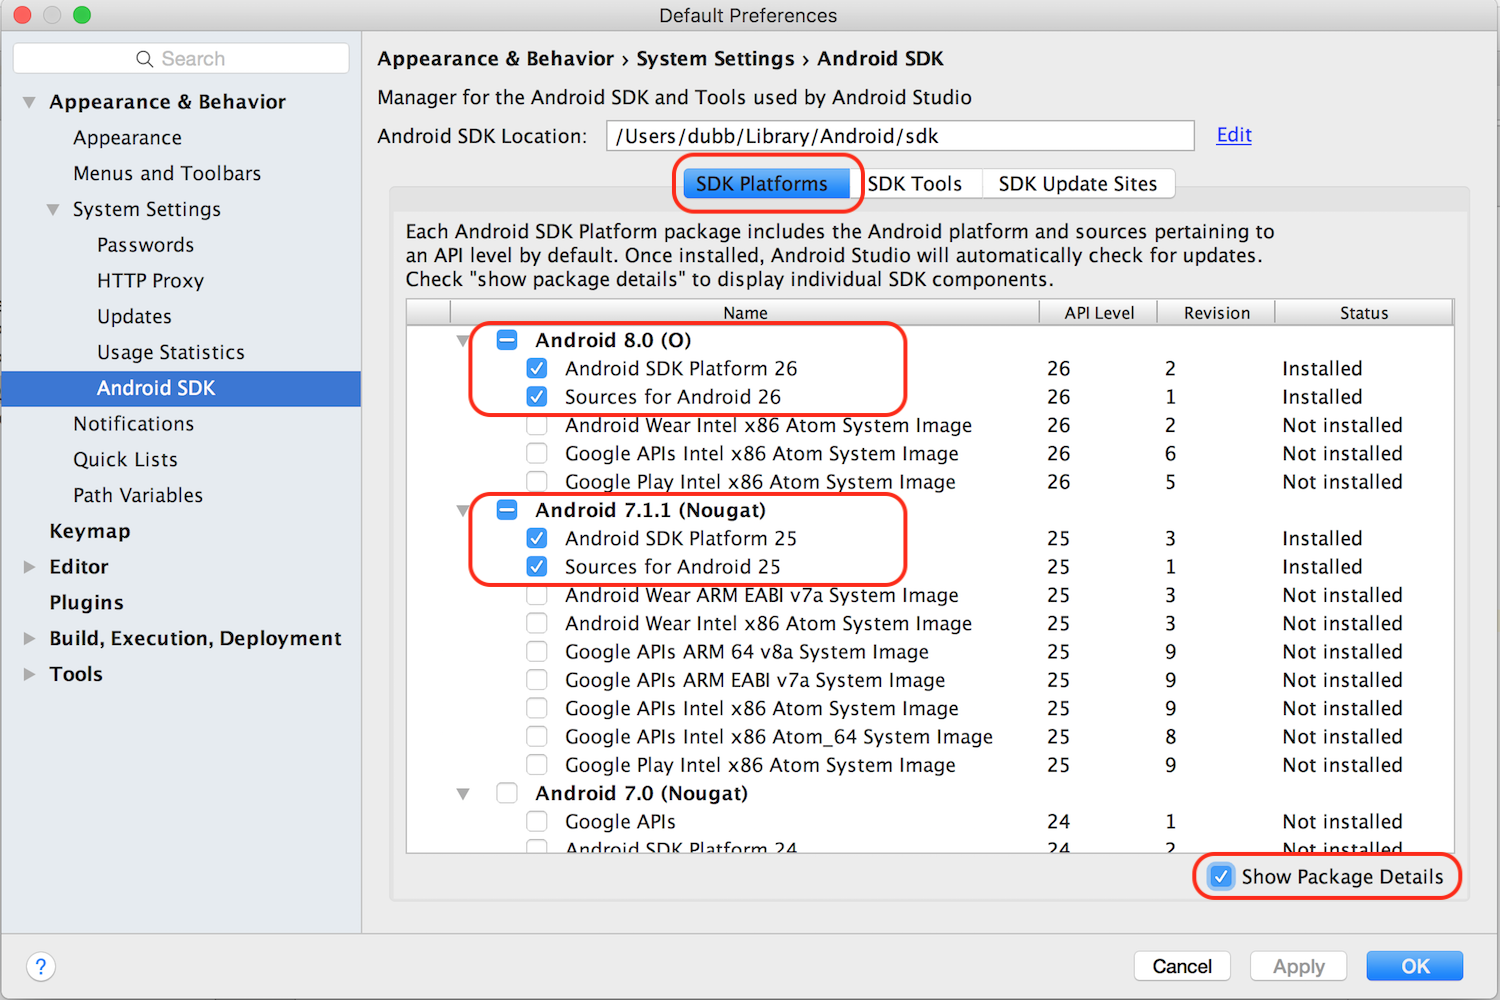The height and width of the screenshot is (1000, 1500).
Task: Confirm with the OK button
Action: [x=1415, y=966]
